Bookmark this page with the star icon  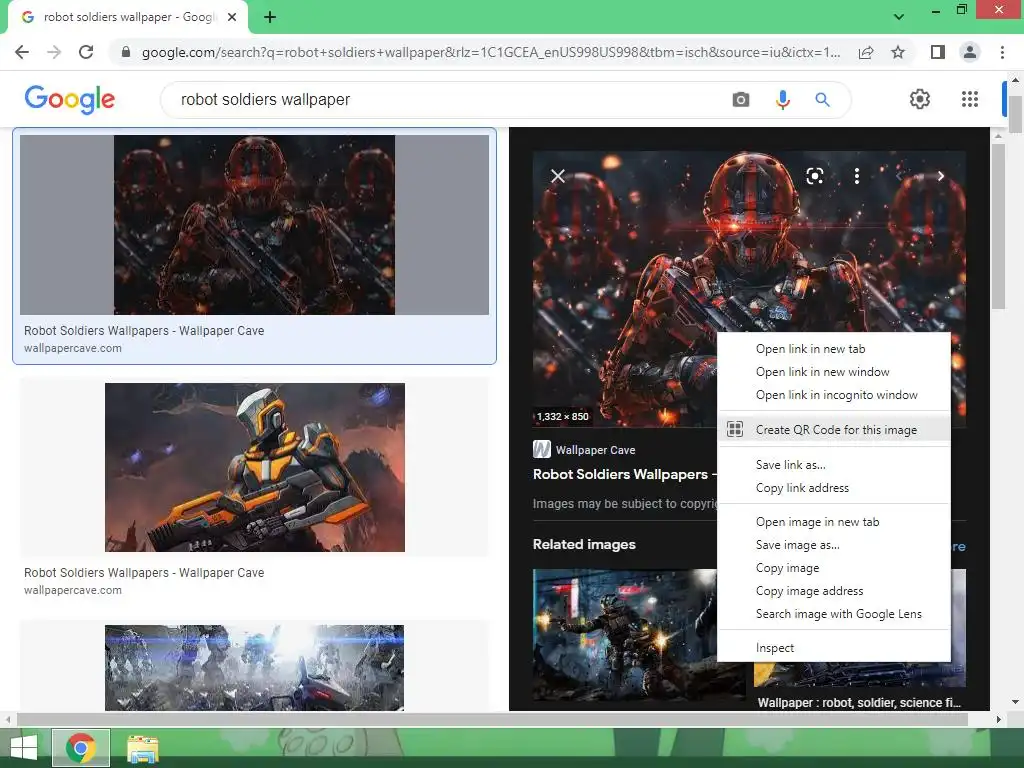pos(898,52)
